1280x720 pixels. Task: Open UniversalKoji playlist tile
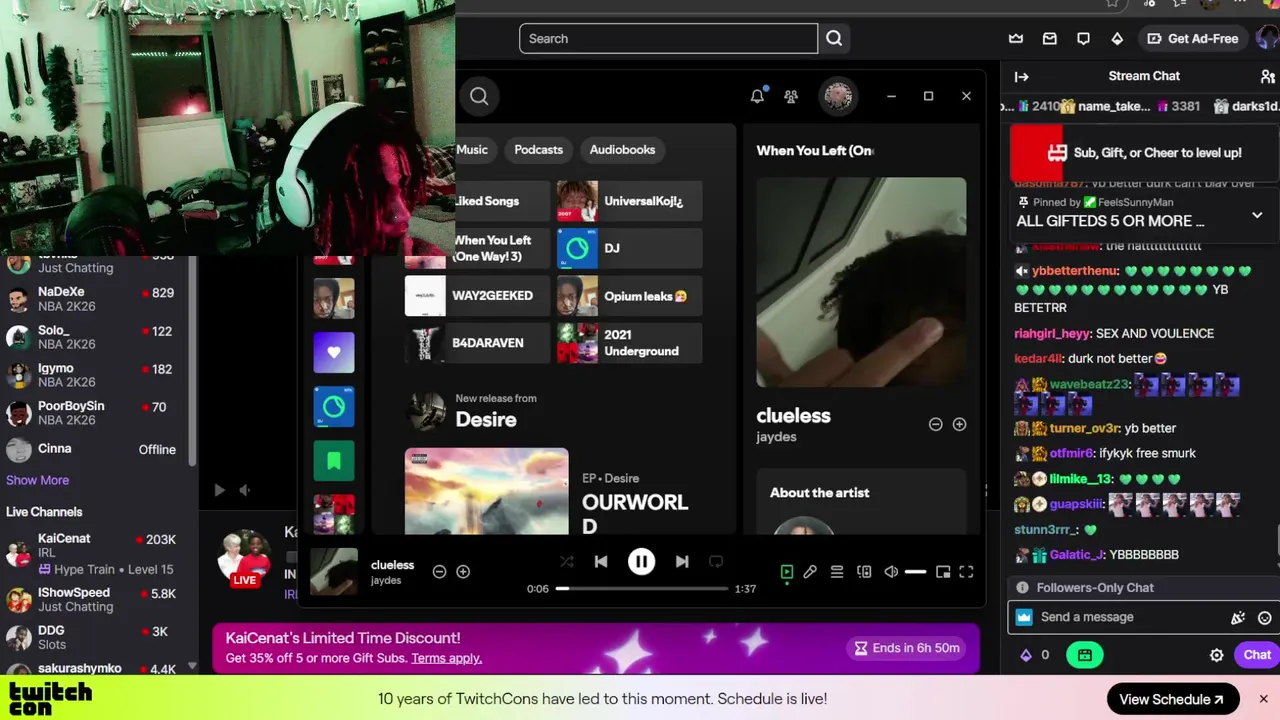[x=629, y=201]
